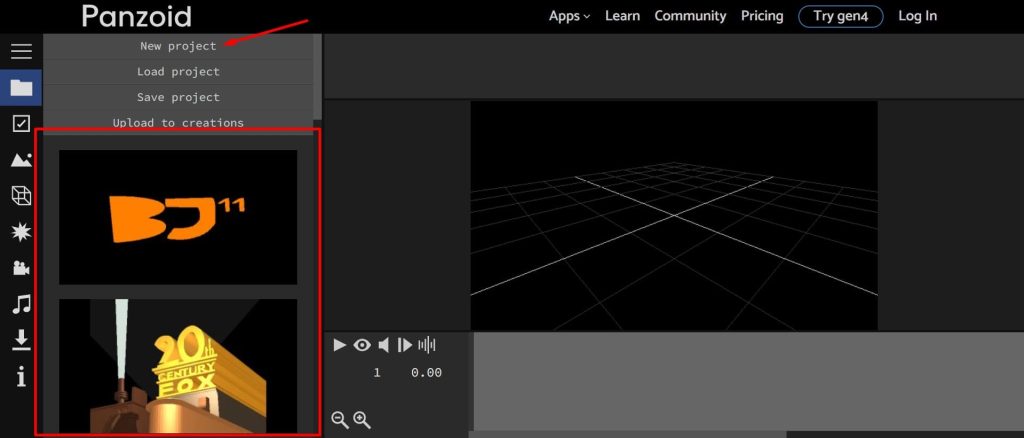Select the 3D cube objects icon
This screenshot has width=1024, height=438.
(x=21, y=195)
